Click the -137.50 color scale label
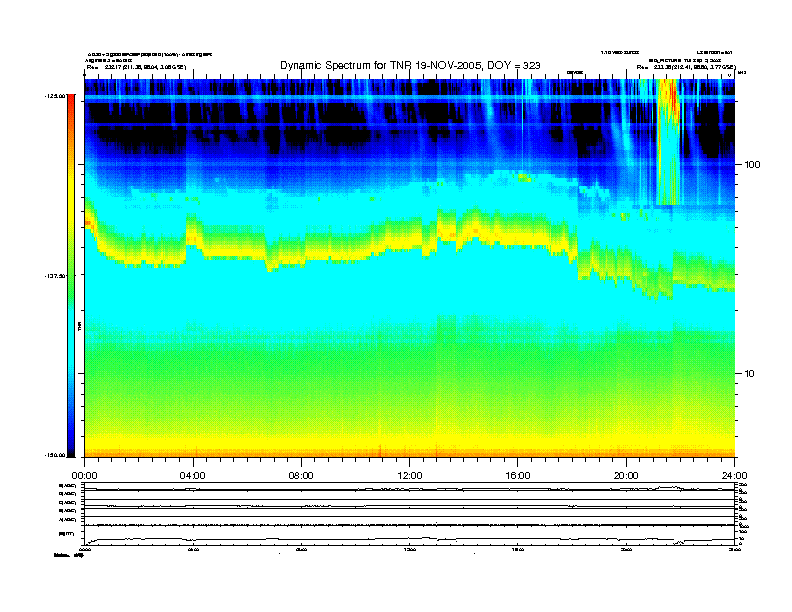 click(x=55, y=276)
